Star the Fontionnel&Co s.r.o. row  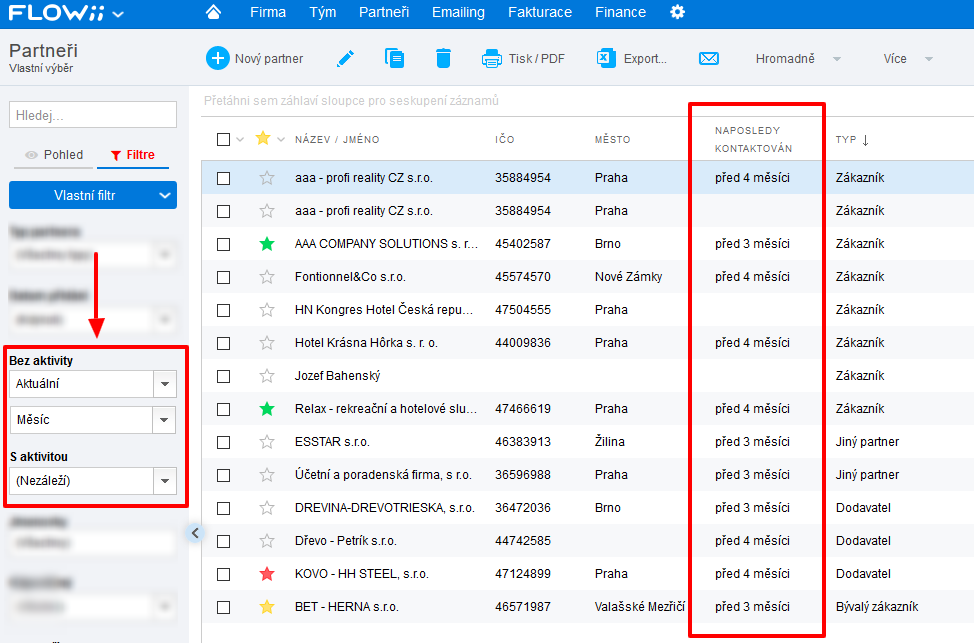267,276
